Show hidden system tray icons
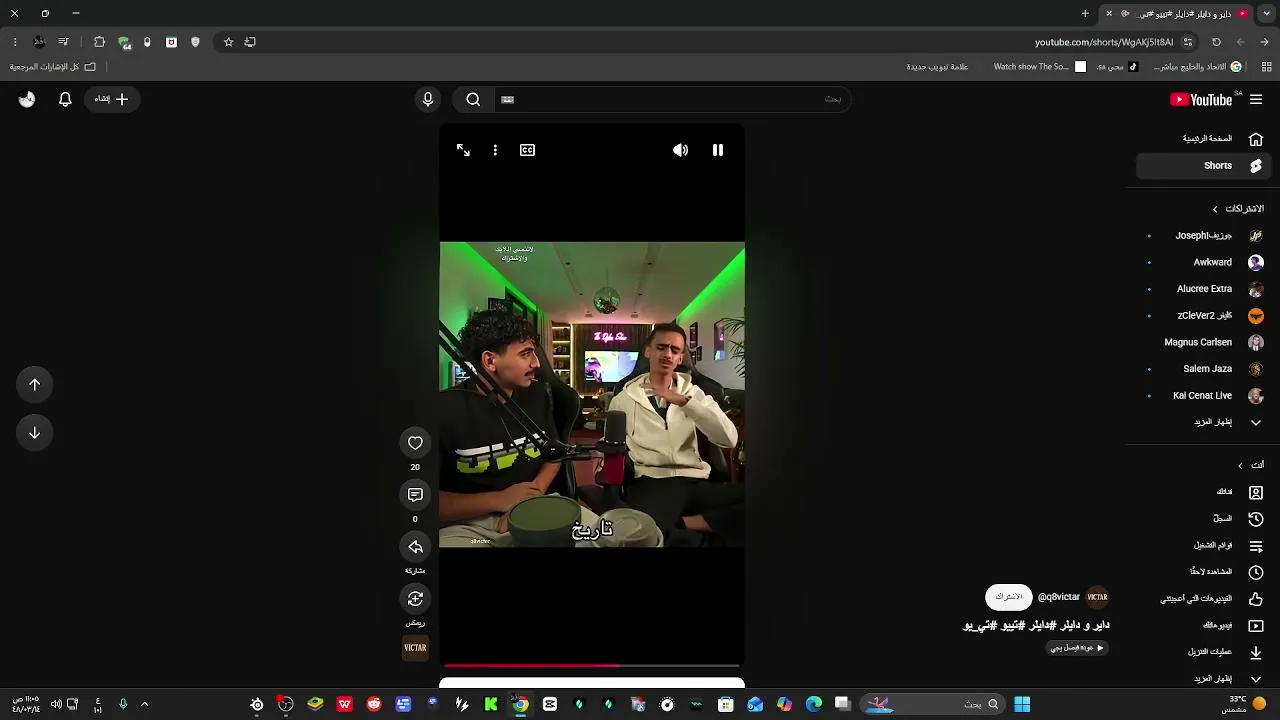The height and width of the screenshot is (720, 1280). (x=144, y=704)
